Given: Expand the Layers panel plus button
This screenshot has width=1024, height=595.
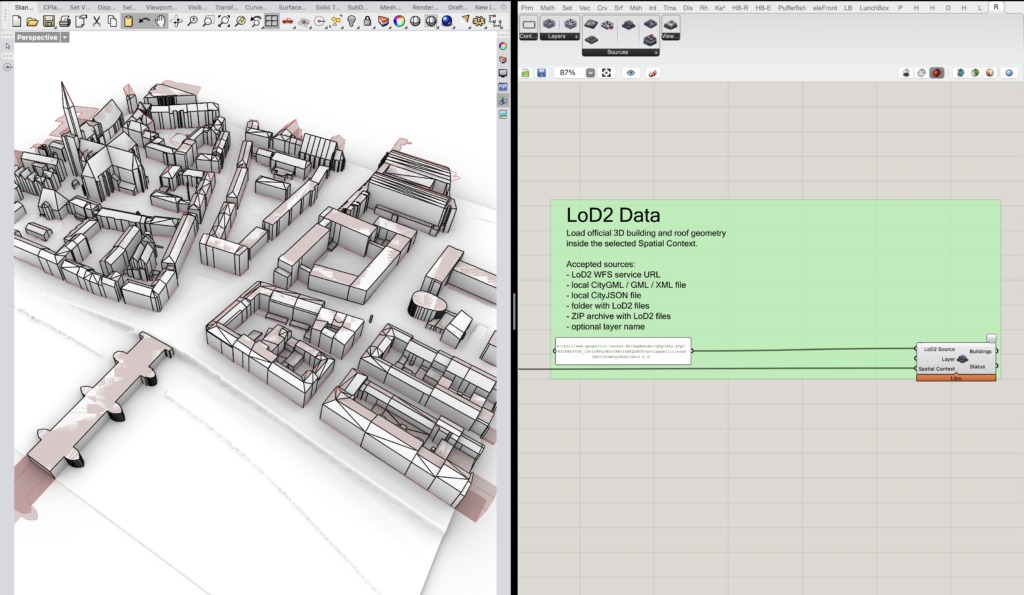Looking at the screenshot, I should pyautogui.click(x=576, y=37).
